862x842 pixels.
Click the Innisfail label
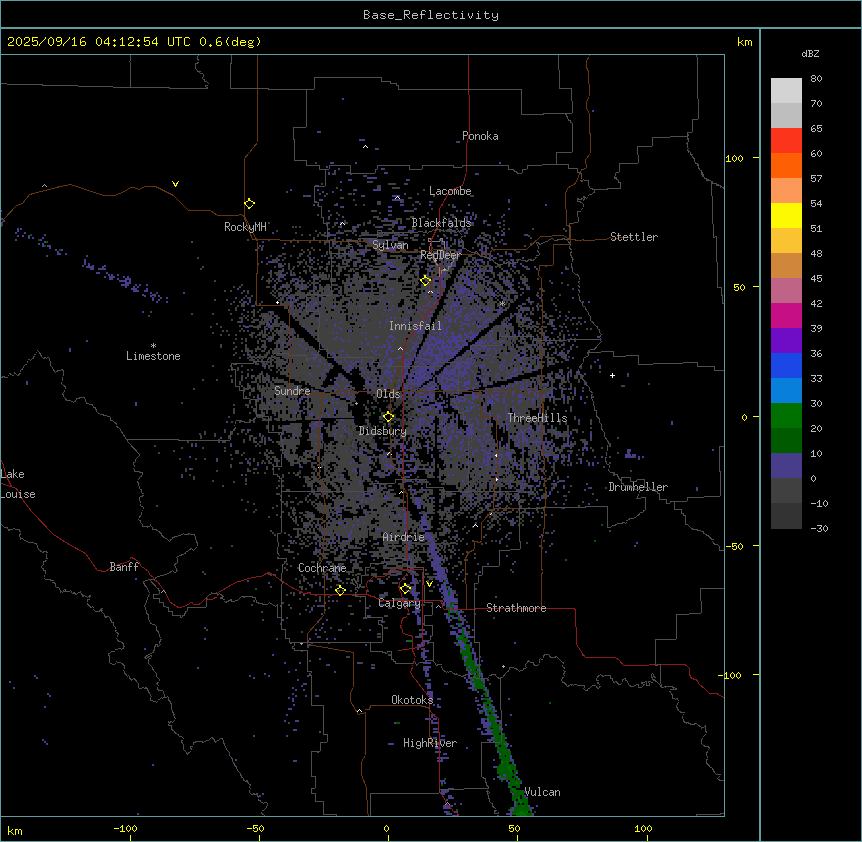[x=415, y=326]
